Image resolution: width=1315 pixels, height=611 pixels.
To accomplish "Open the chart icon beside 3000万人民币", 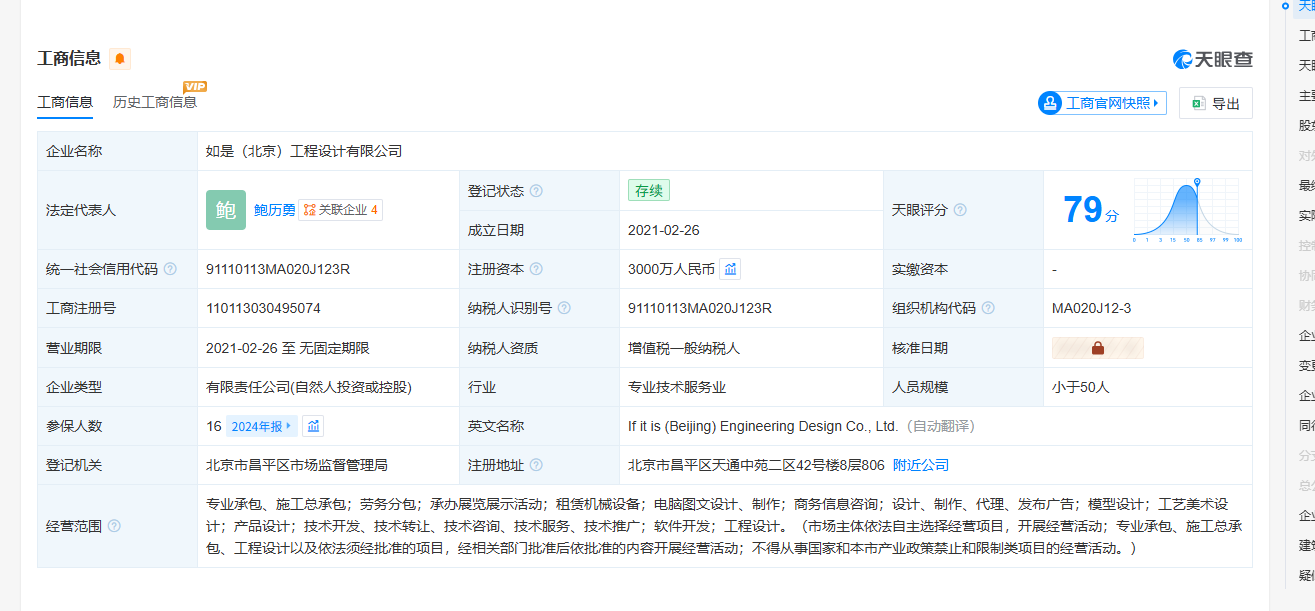I will [x=730, y=269].
